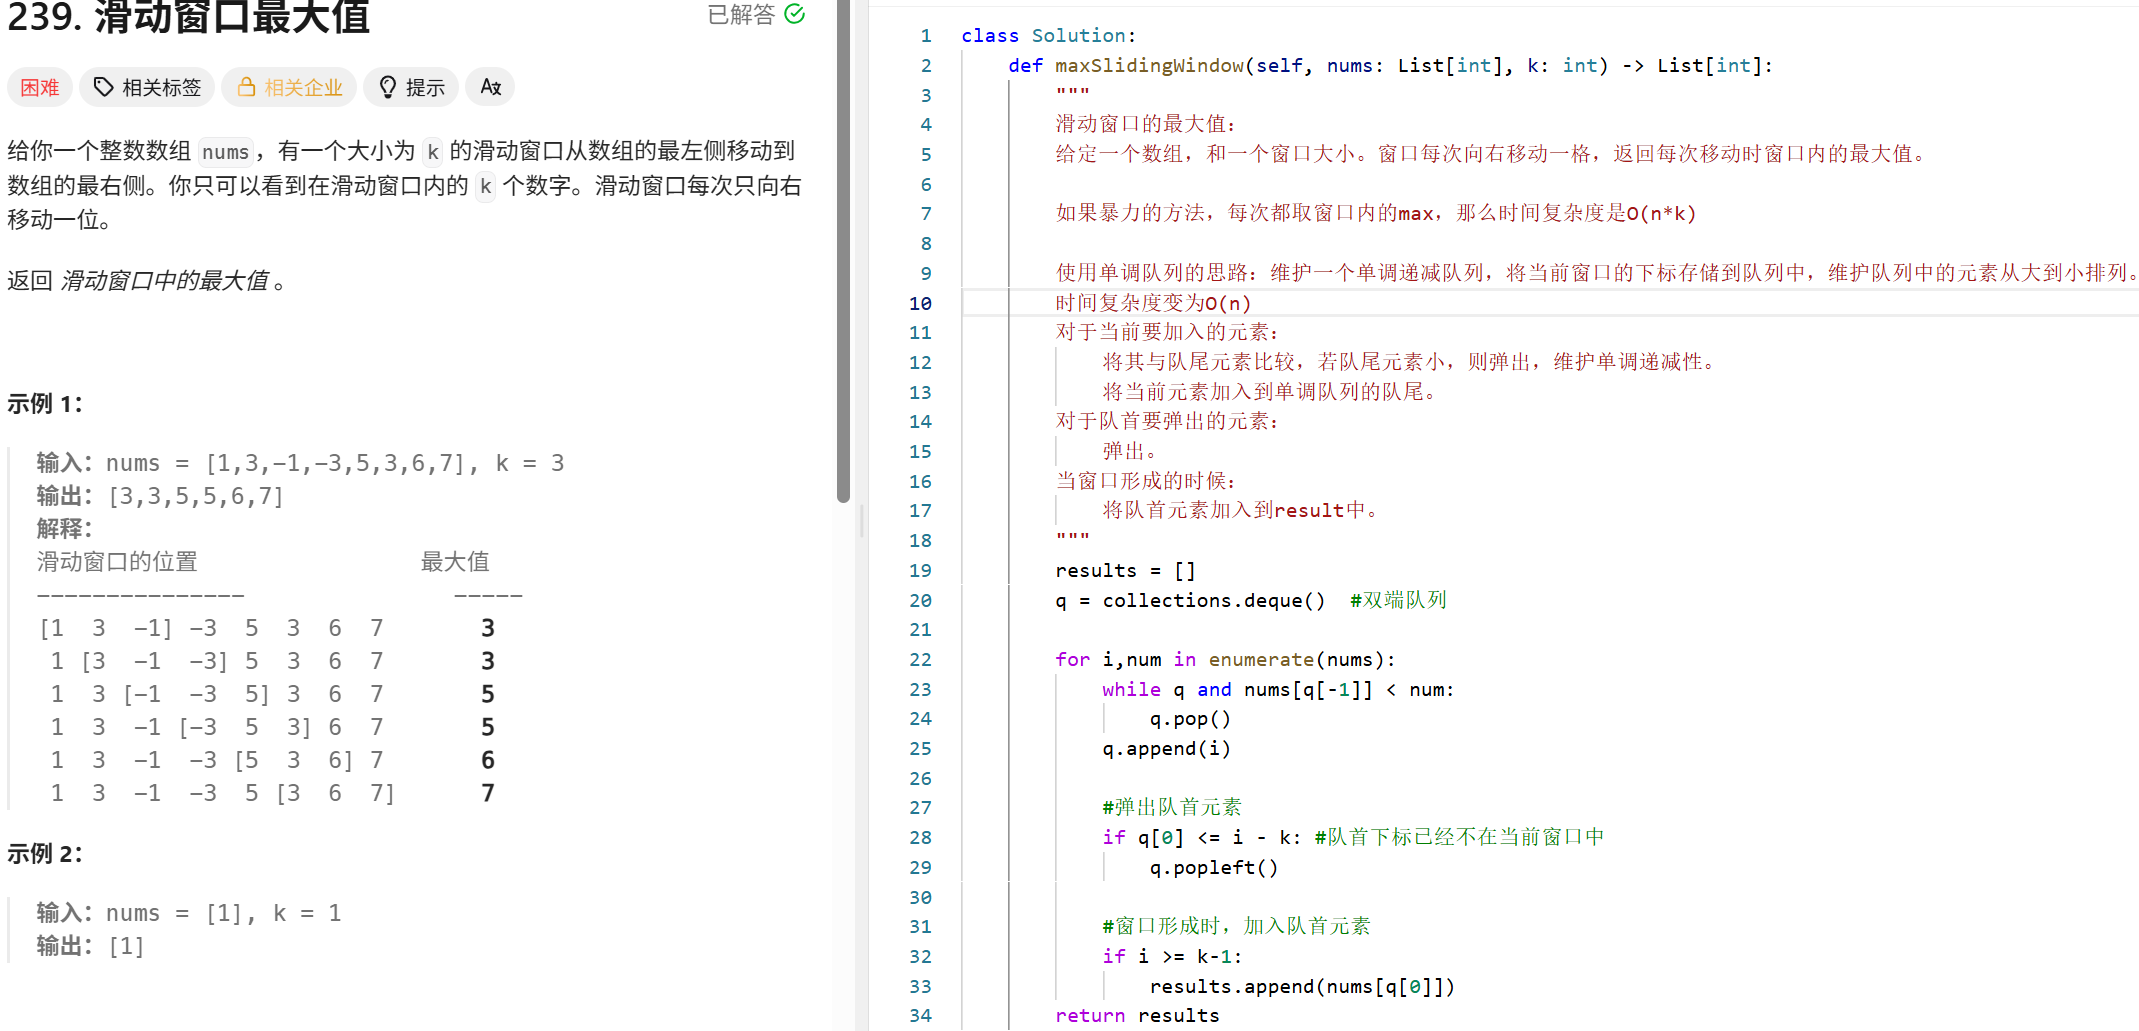Click the 如果暴力的方法 docstring line
Image resolution: width=2139 pixels, height=1031 pixels.
point(1376,213)
